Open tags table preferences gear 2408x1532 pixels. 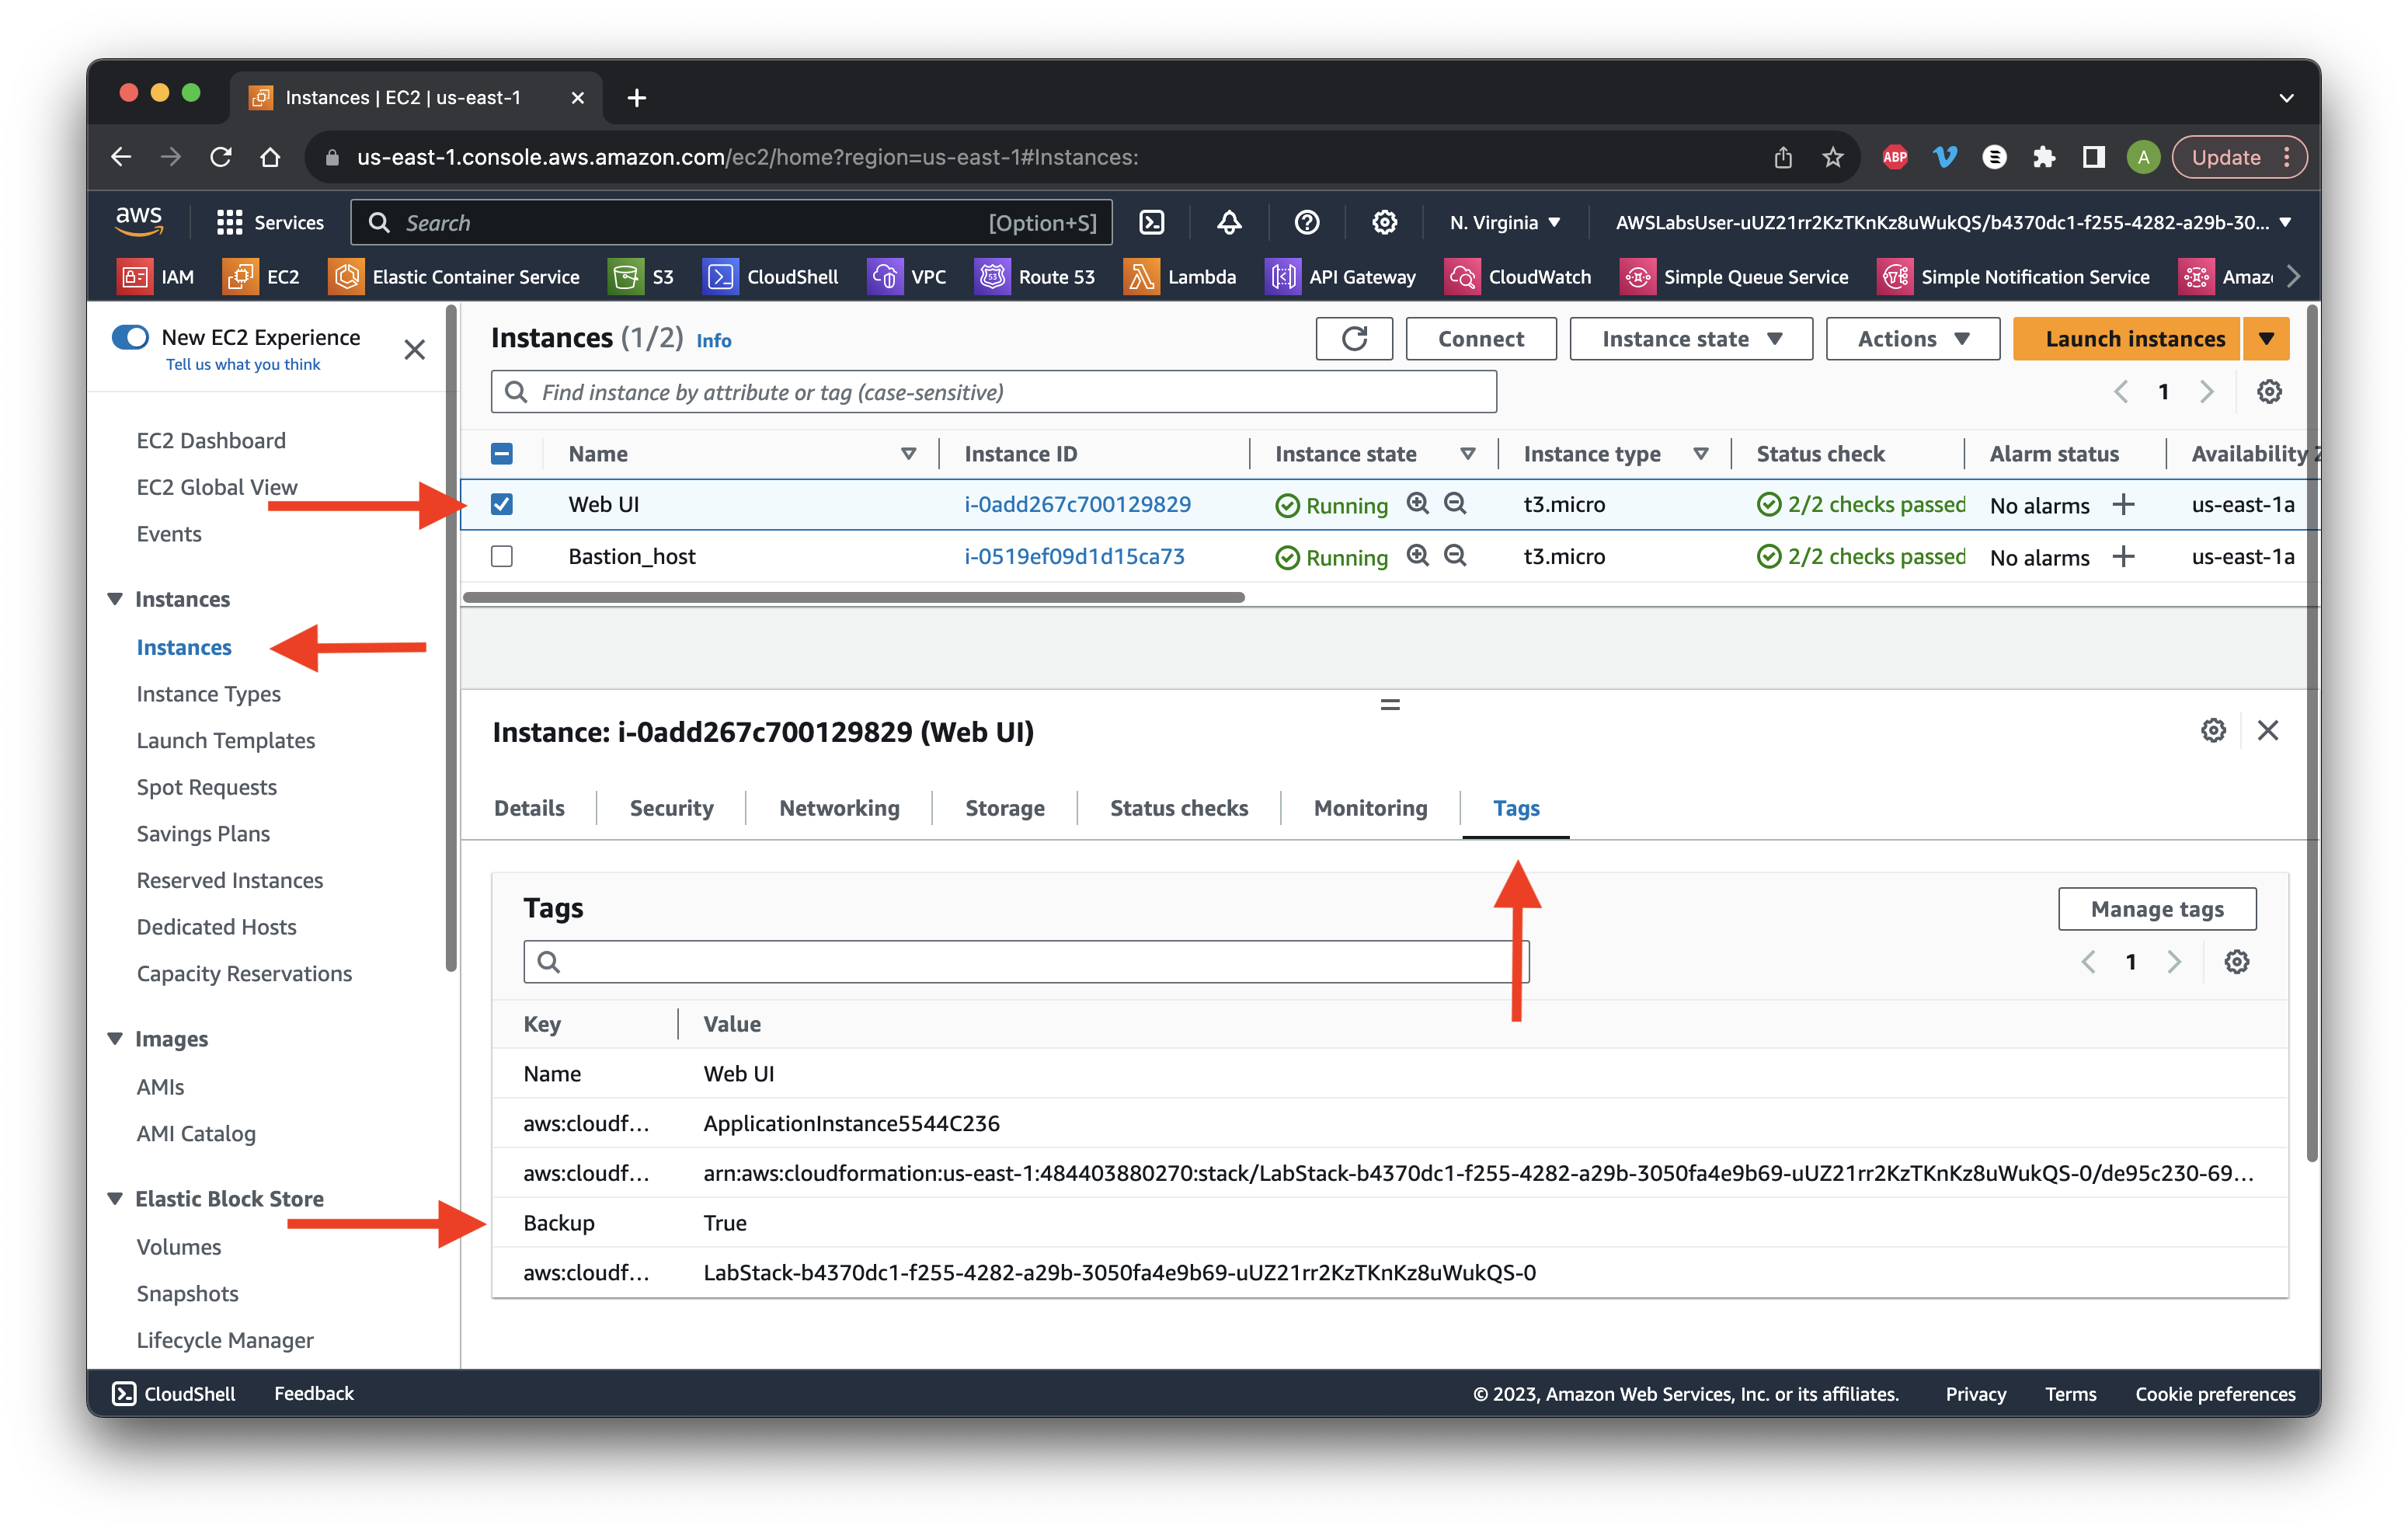2237,961
